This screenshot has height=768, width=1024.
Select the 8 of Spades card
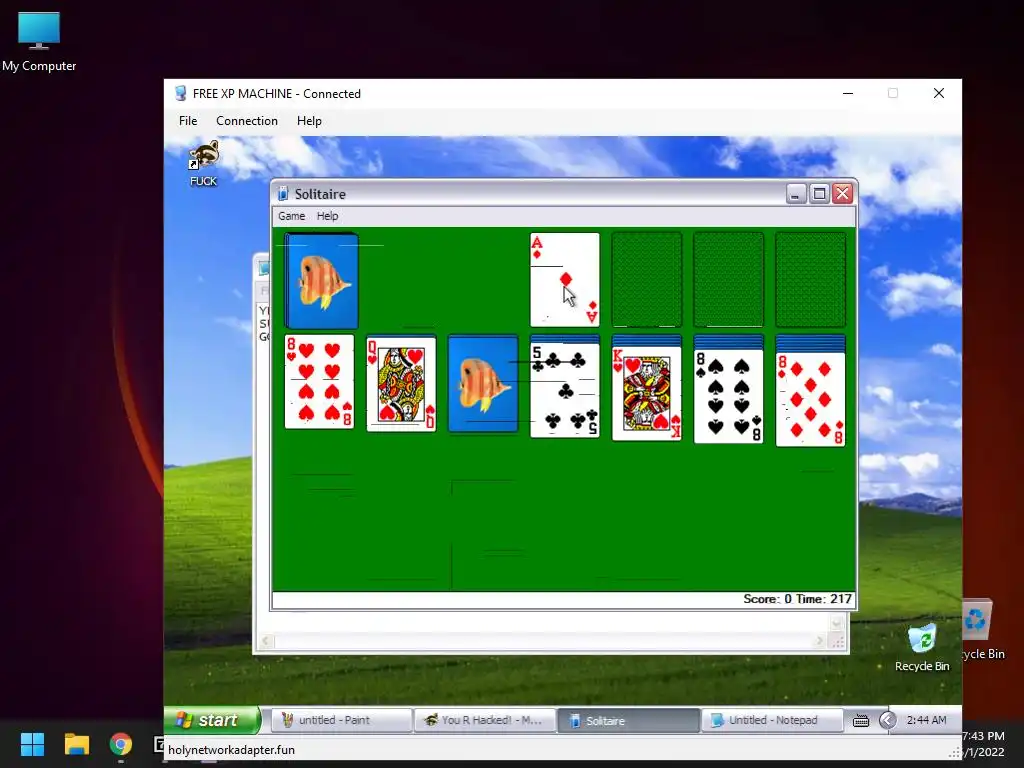point(728,396)
